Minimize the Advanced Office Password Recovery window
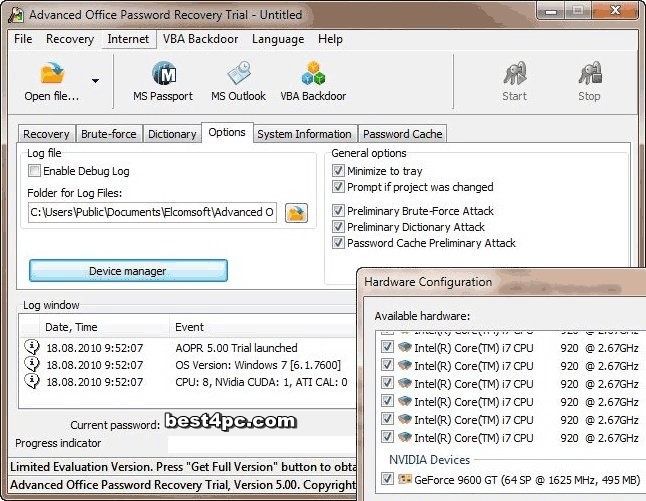 [551, 11]
